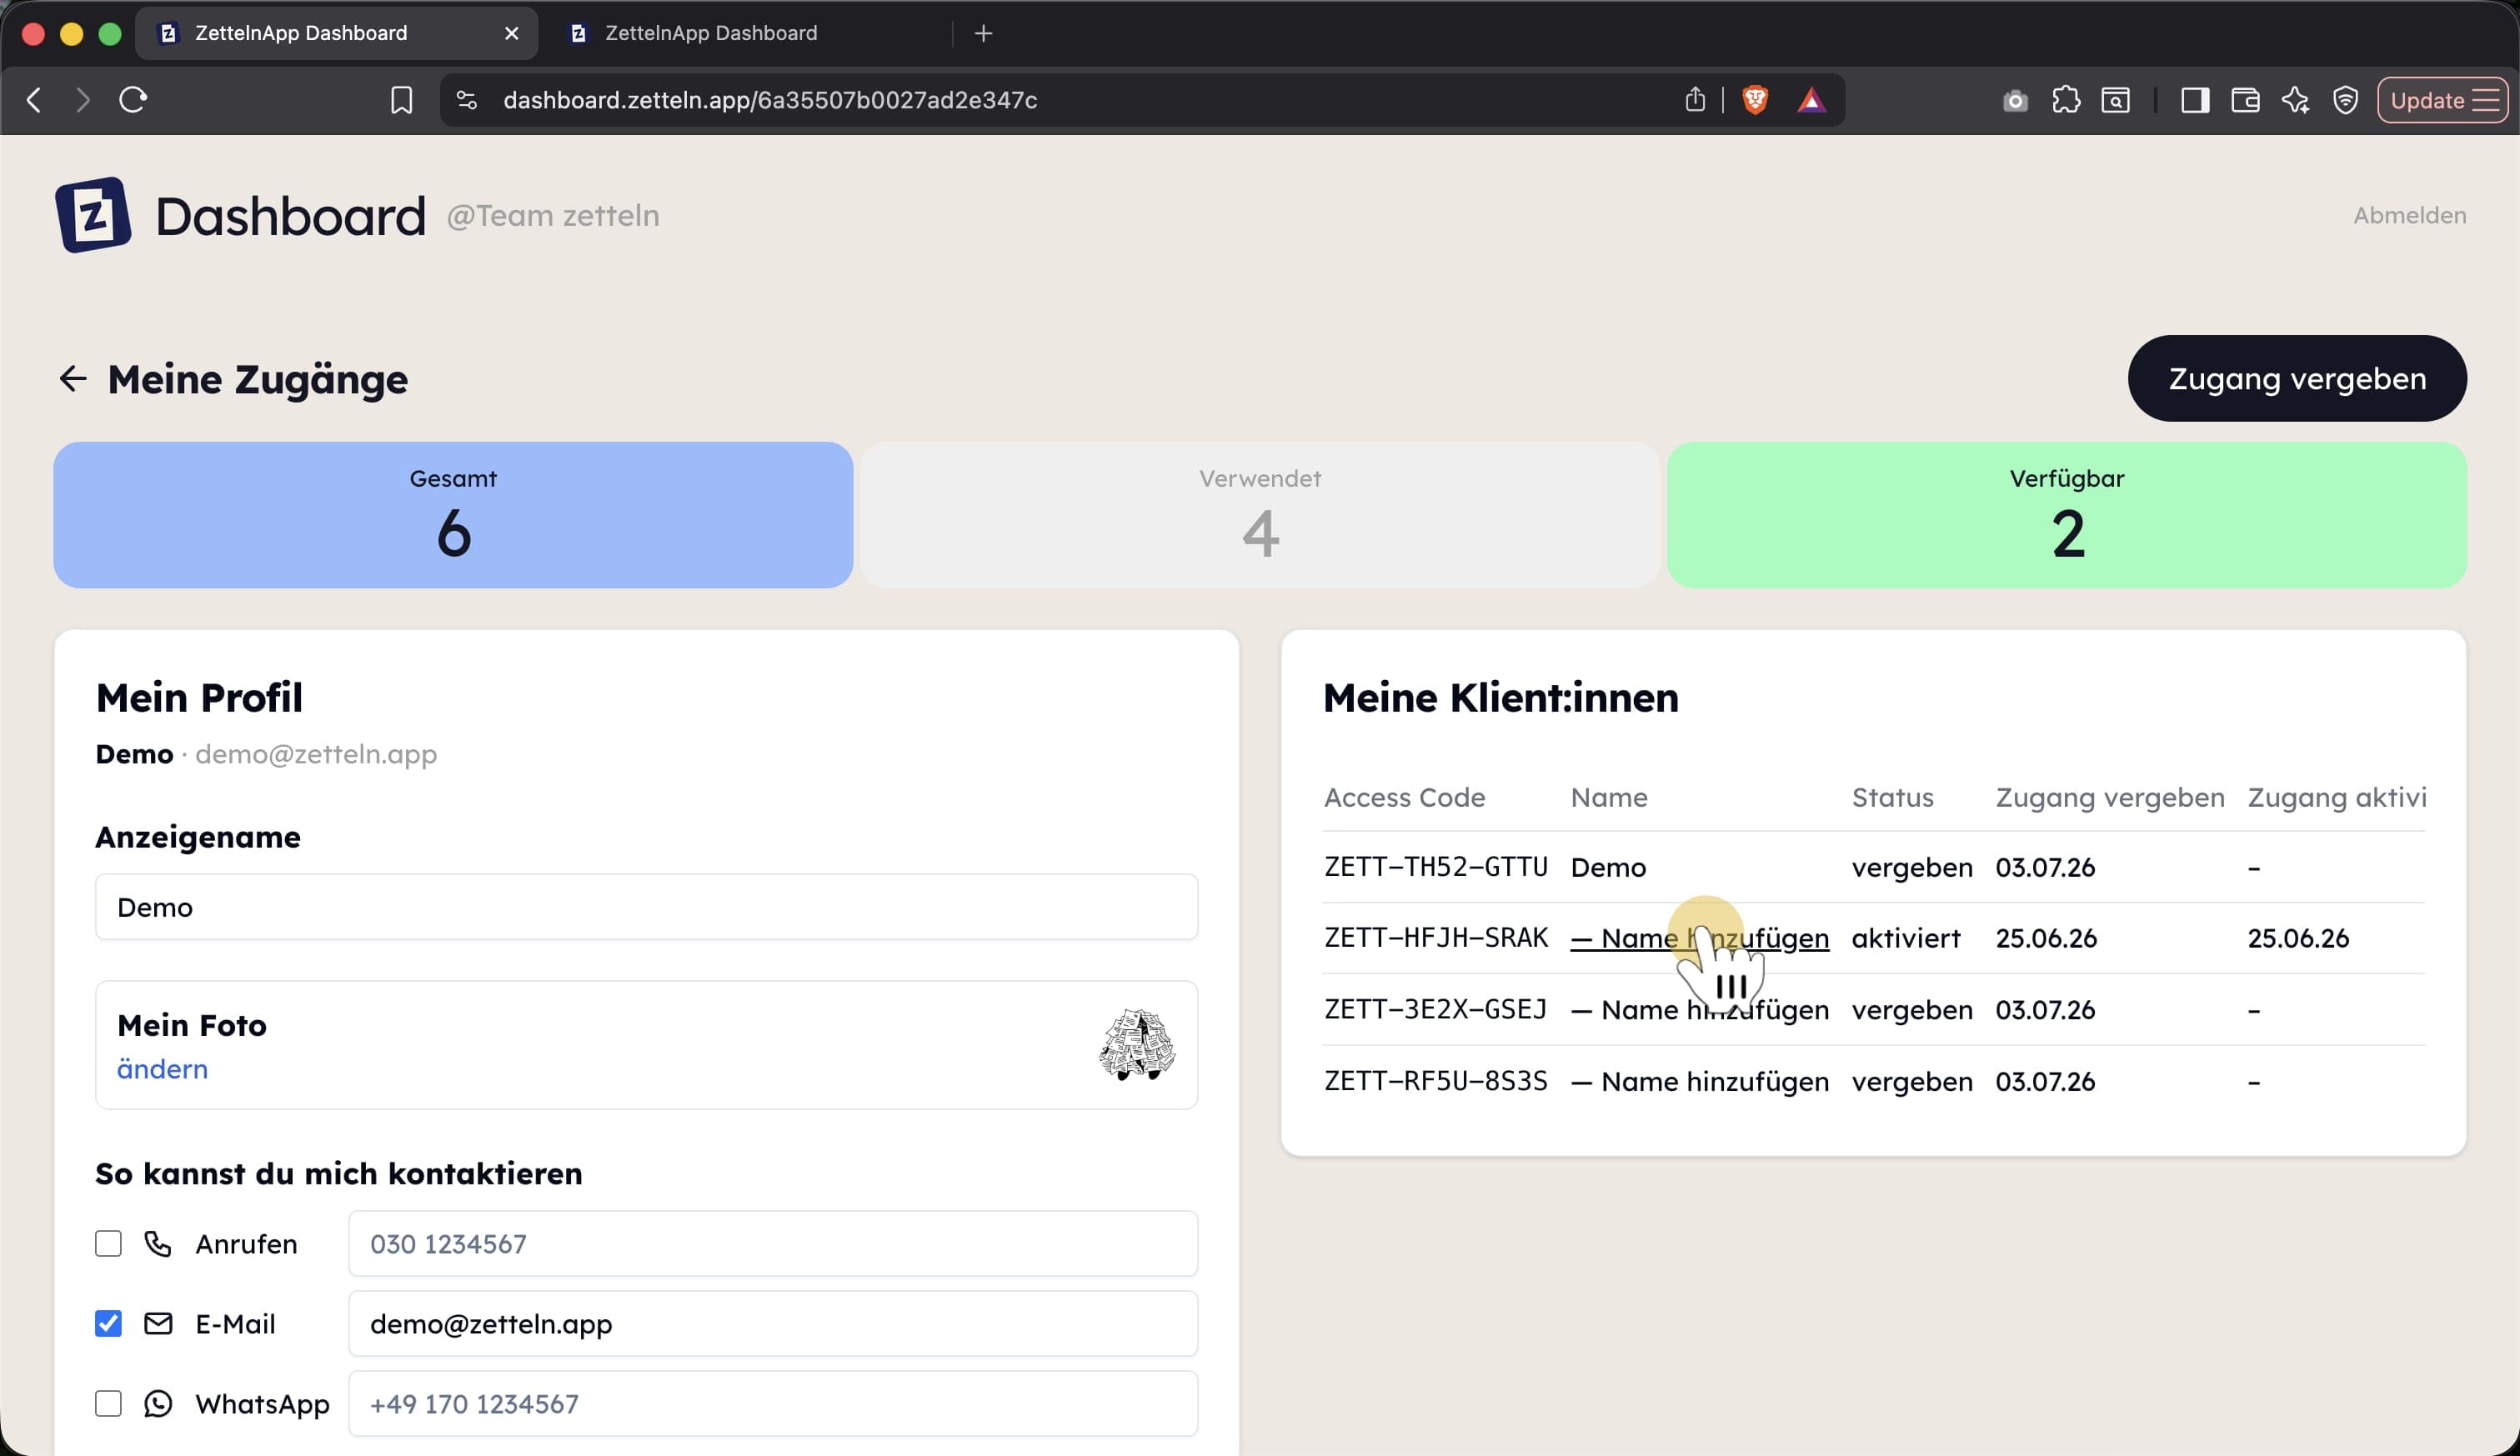Open Brave Shields lion icon
2520x1456 pixels.
click(1755, 100)
